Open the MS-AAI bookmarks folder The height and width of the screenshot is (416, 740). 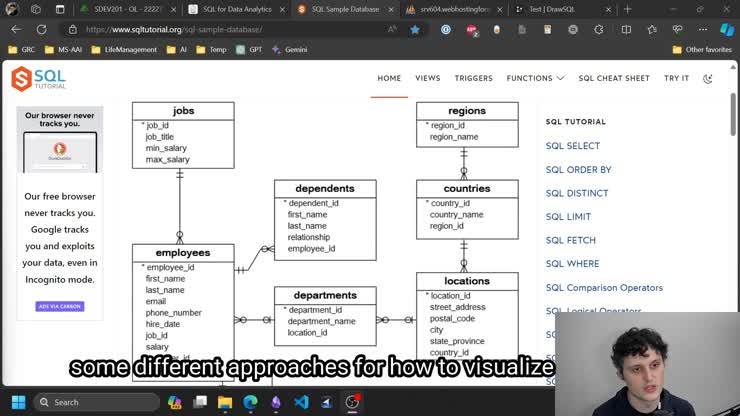point(63,50)
